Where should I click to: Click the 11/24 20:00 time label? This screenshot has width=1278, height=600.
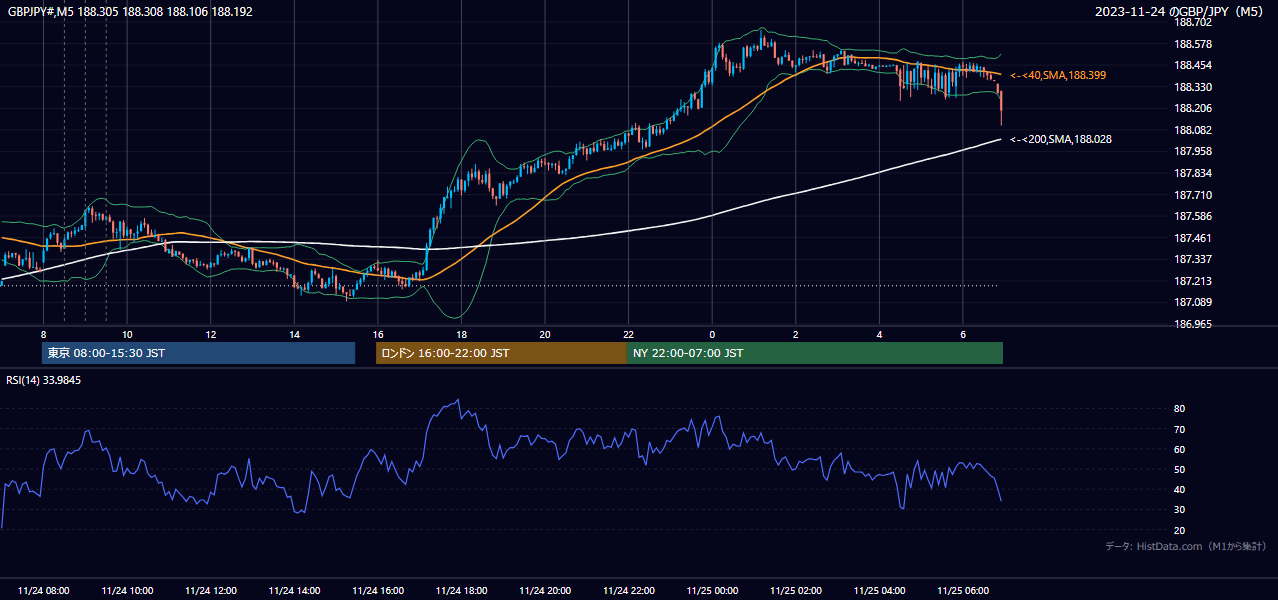[545, 590]
